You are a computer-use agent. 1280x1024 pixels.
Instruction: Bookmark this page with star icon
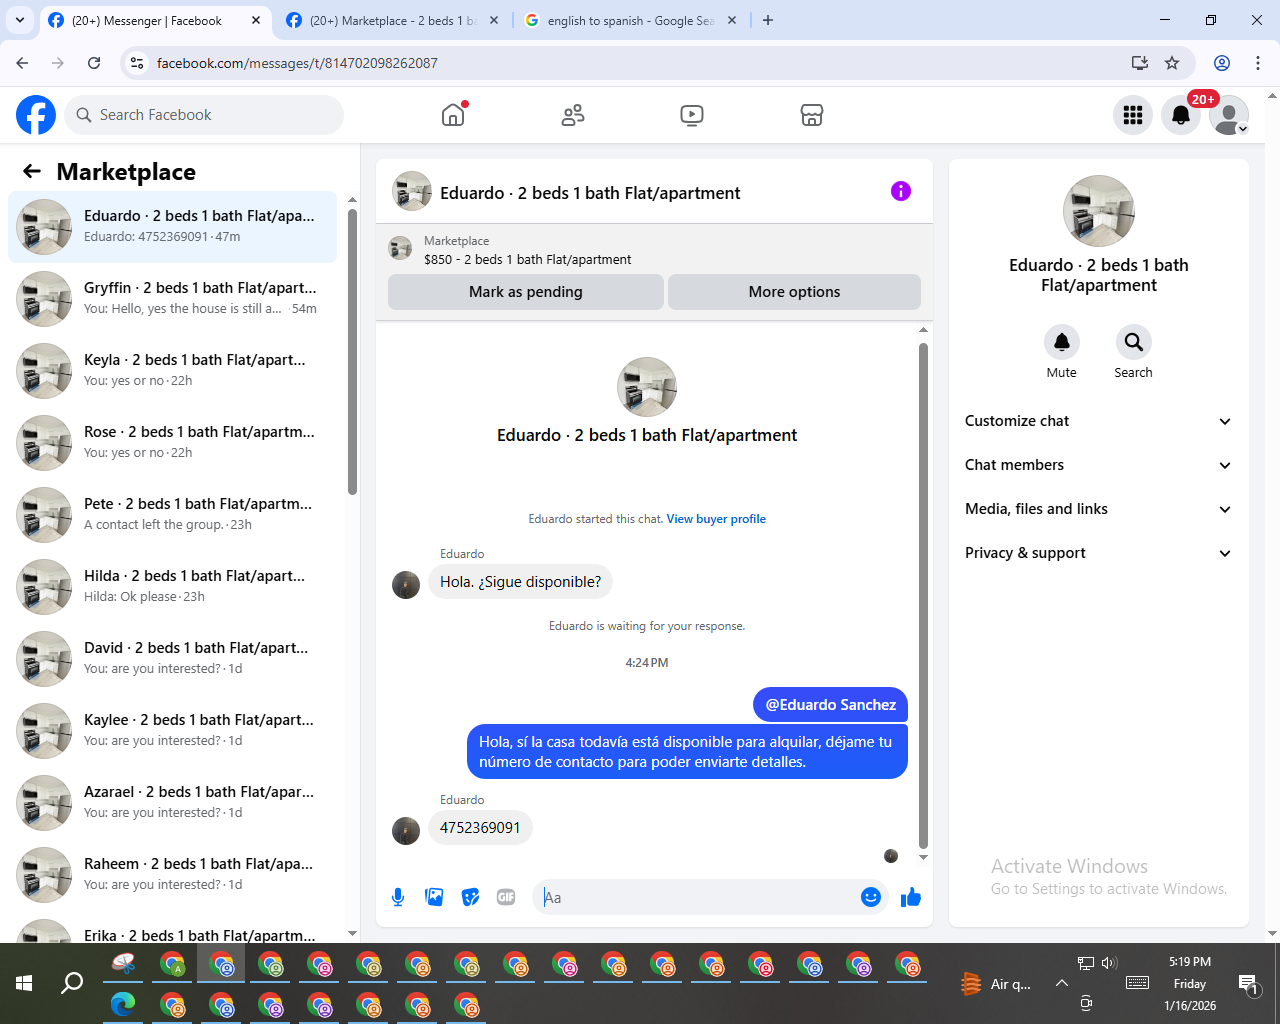coord(1172,63)
